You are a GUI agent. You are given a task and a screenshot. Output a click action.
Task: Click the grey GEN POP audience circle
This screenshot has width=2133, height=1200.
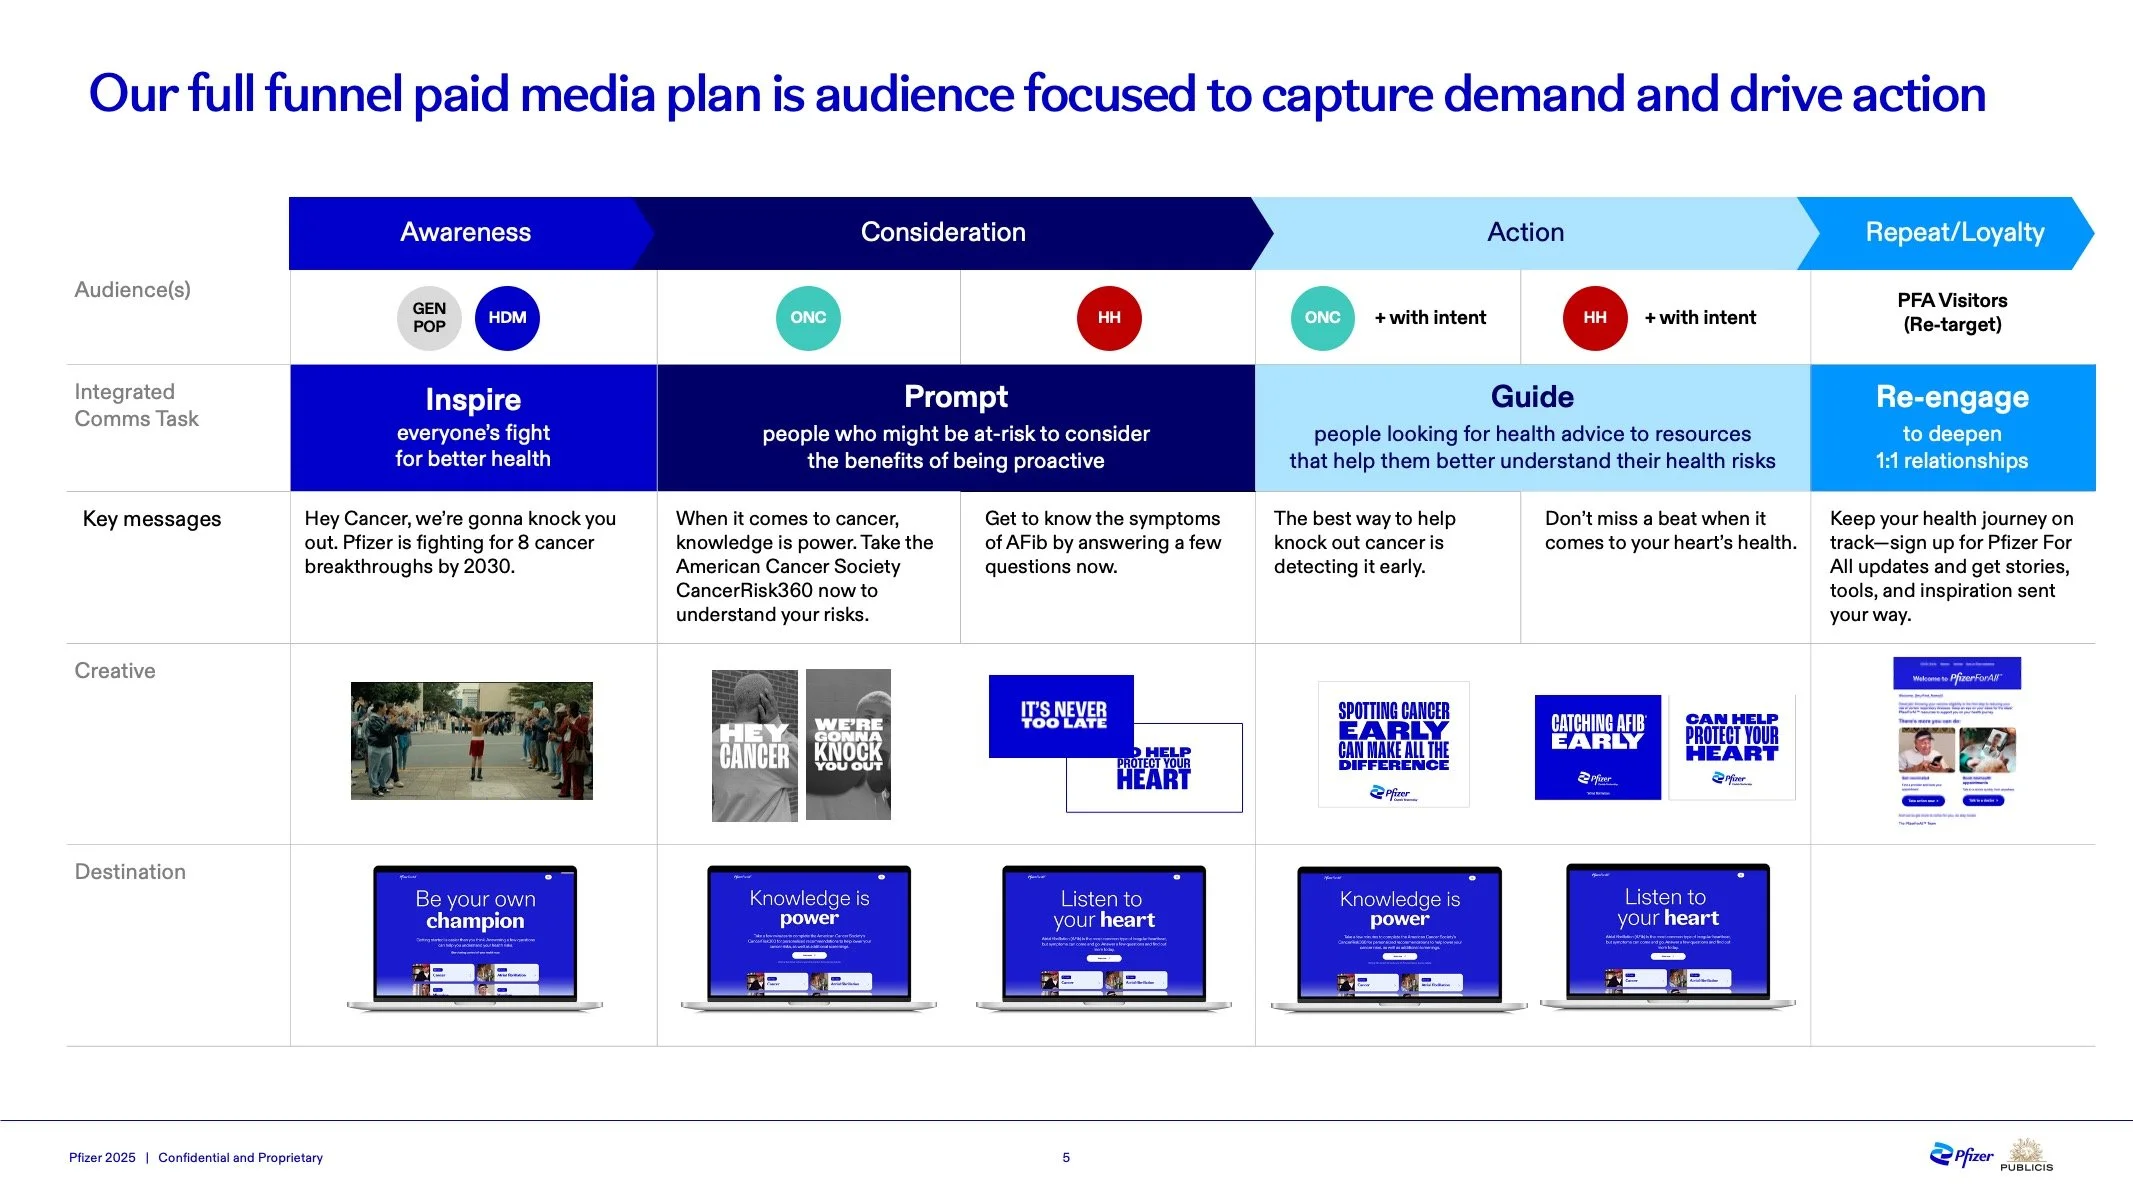click(429, 318)
